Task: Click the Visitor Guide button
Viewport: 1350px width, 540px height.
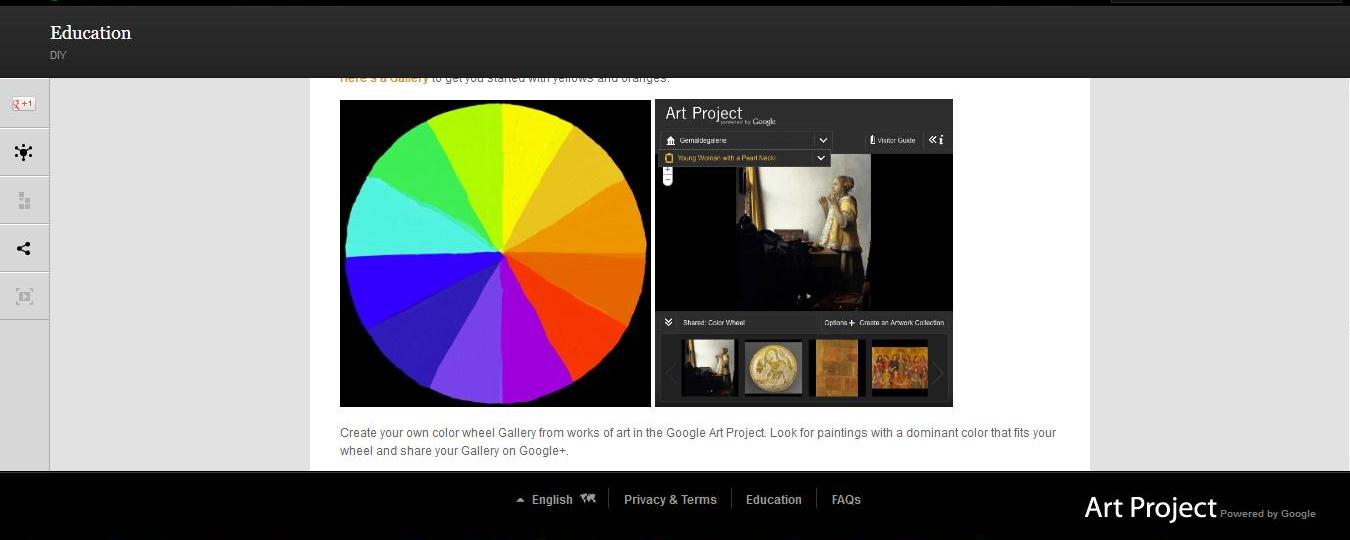Action: pyautogui.click(x=892, y=141)
